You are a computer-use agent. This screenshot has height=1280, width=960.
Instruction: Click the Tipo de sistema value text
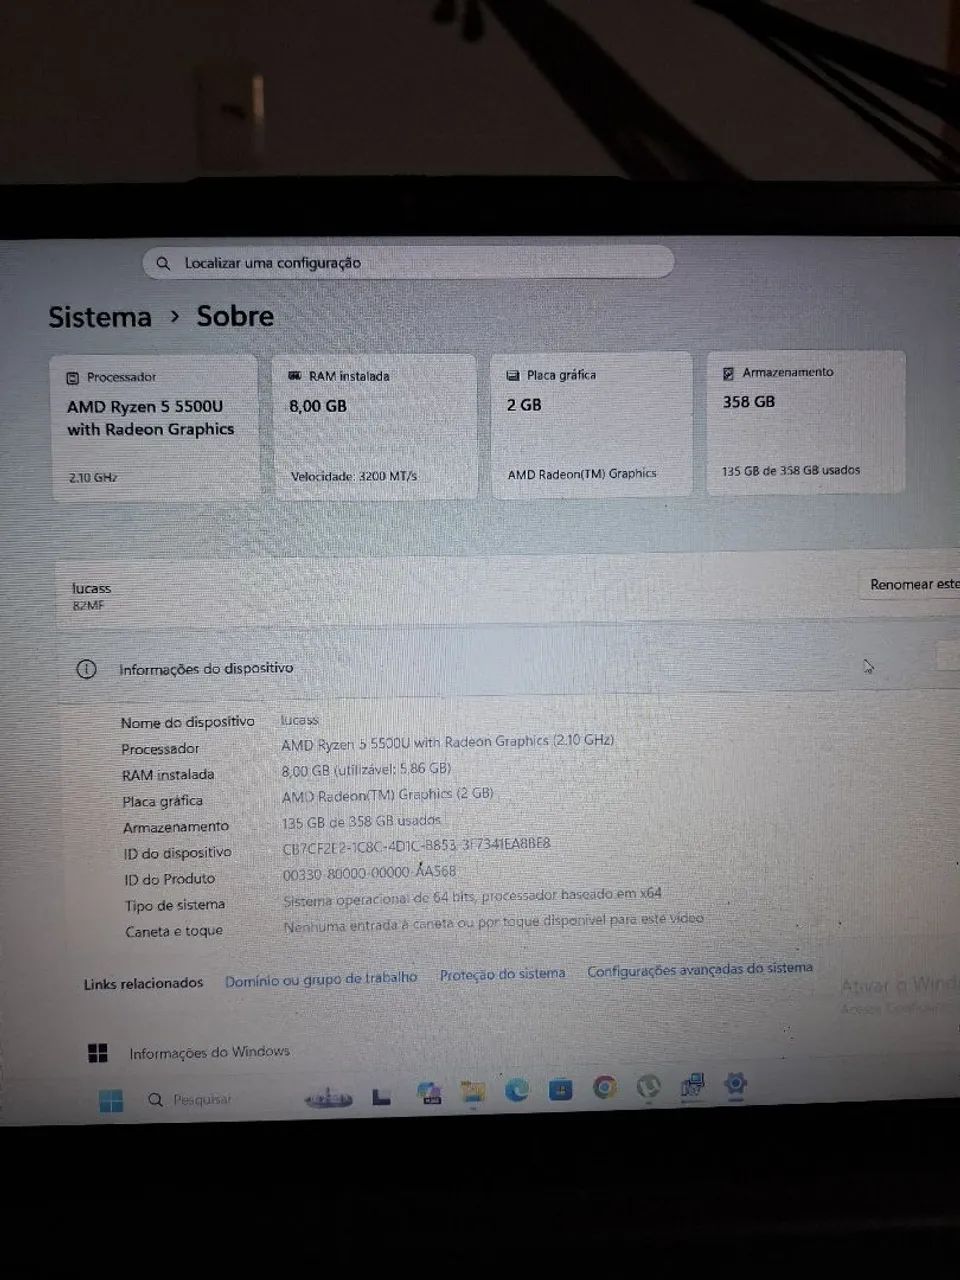tap(472, 896)
